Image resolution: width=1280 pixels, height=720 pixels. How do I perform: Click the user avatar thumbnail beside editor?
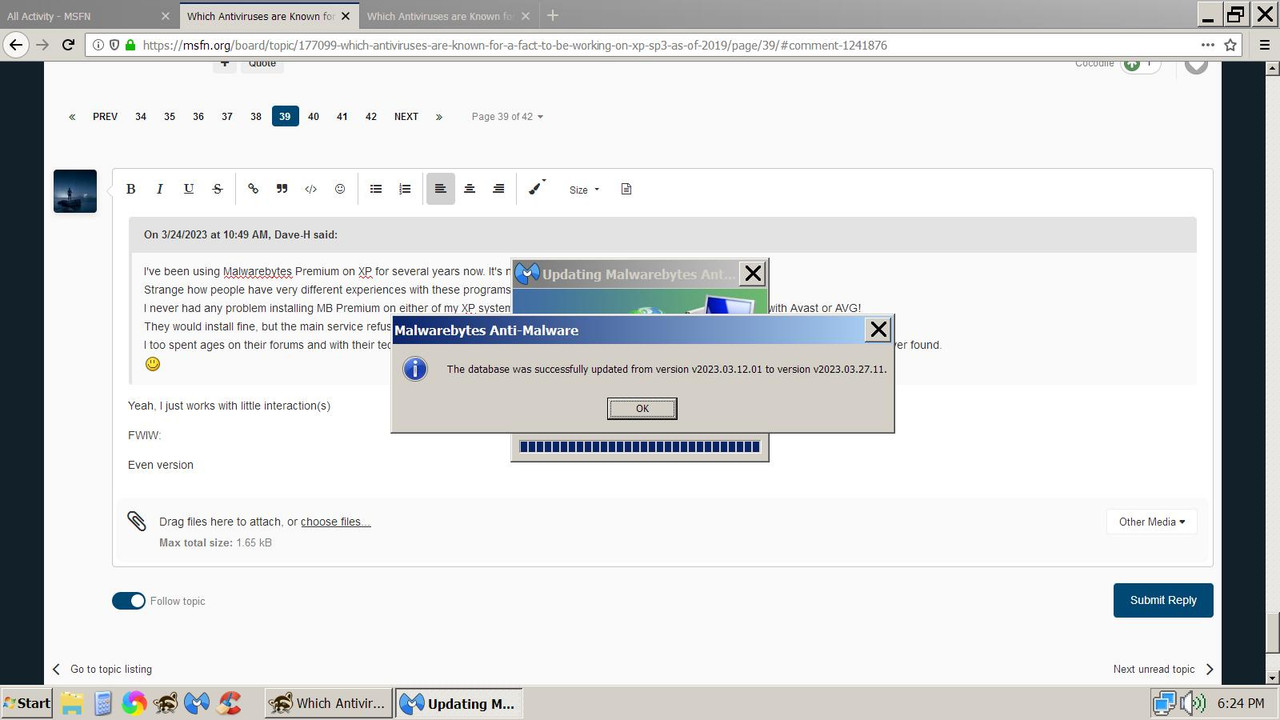(75, 191)
